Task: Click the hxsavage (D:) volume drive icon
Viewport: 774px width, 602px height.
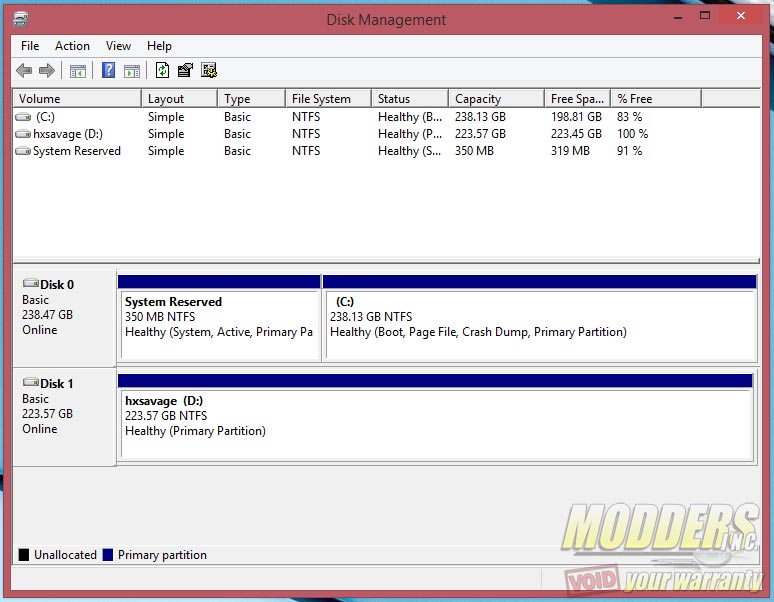Action: tap(23, 134)
